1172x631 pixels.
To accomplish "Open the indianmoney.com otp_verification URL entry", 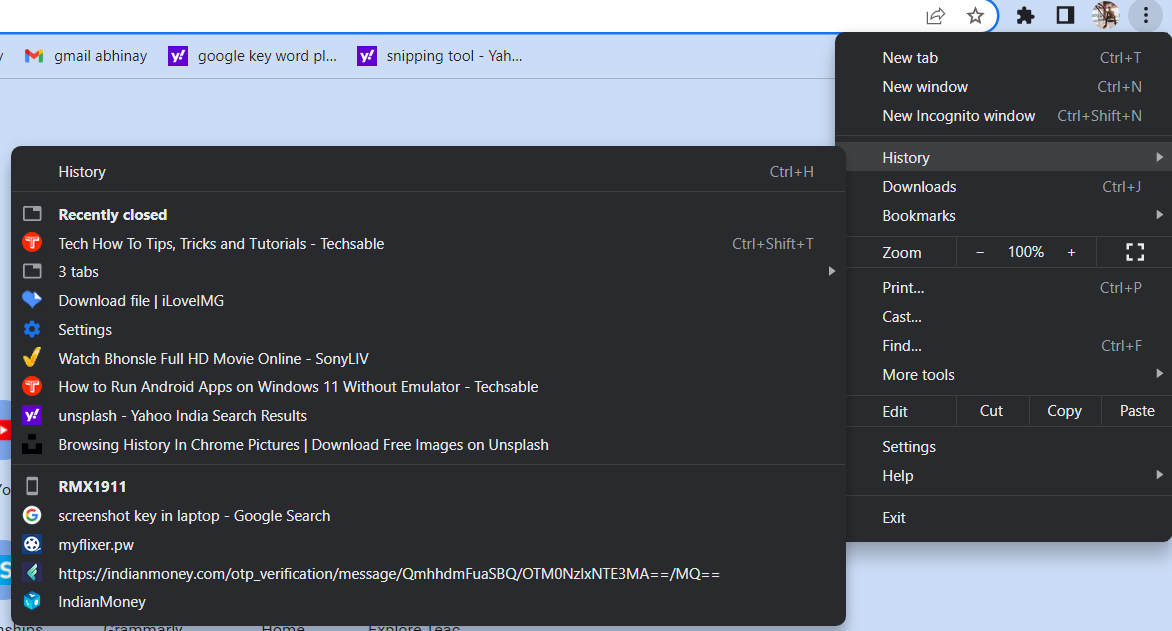I will [428, 573].
